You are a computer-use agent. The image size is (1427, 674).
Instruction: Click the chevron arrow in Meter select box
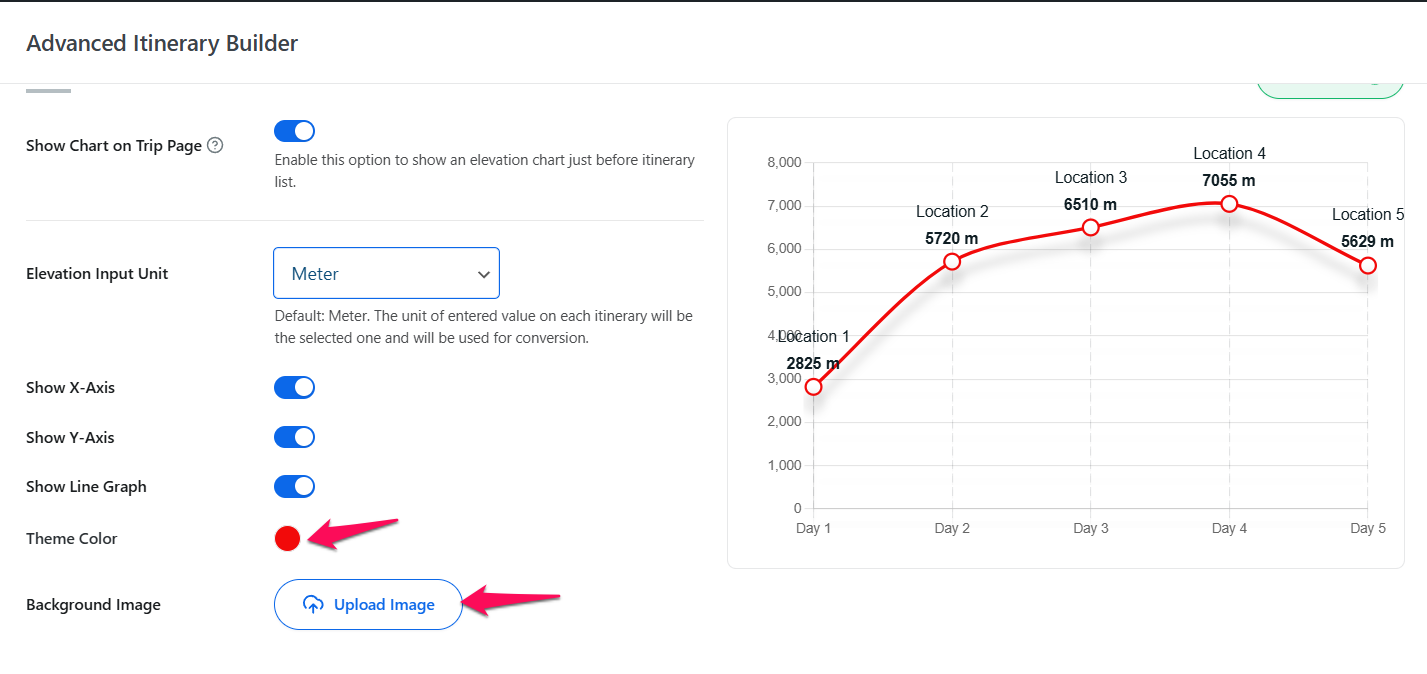pos(484,274)
